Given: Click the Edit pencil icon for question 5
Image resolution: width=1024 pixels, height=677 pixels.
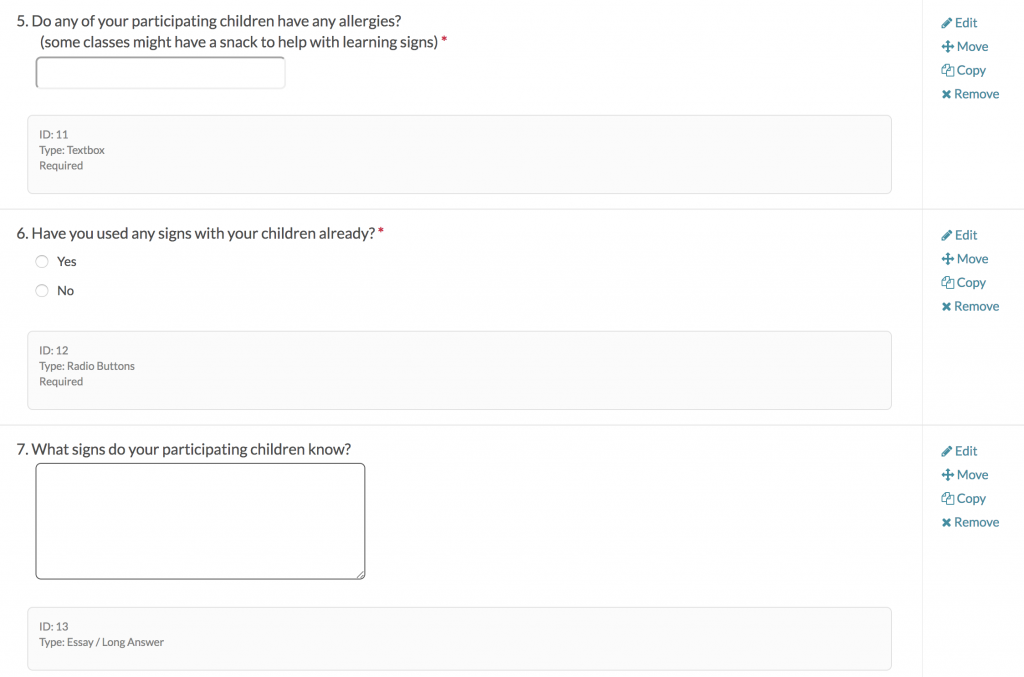Looking at the screenshot, I should click(947, 23).
